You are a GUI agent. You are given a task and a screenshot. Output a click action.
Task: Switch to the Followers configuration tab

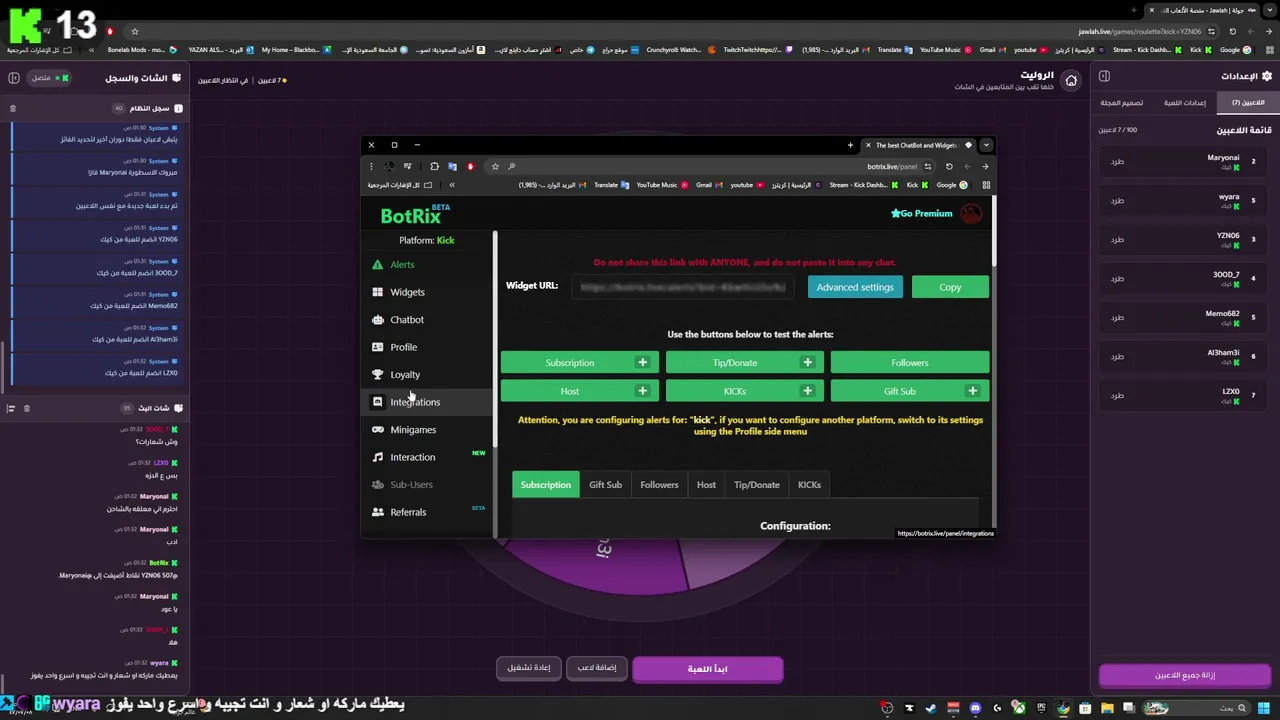pyautogui.click(x=659, y=485)
